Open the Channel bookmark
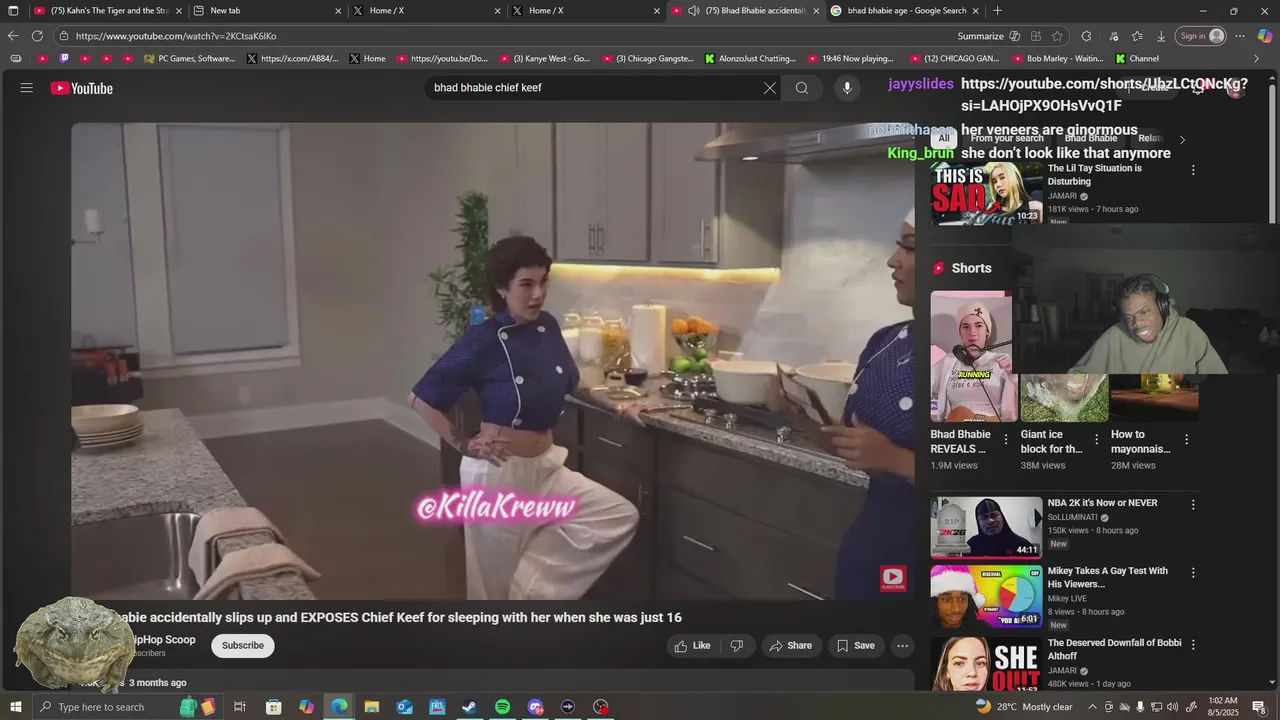Image resolution: width=1280 pixels, height=720 pixels. (x=1138, y=59)
